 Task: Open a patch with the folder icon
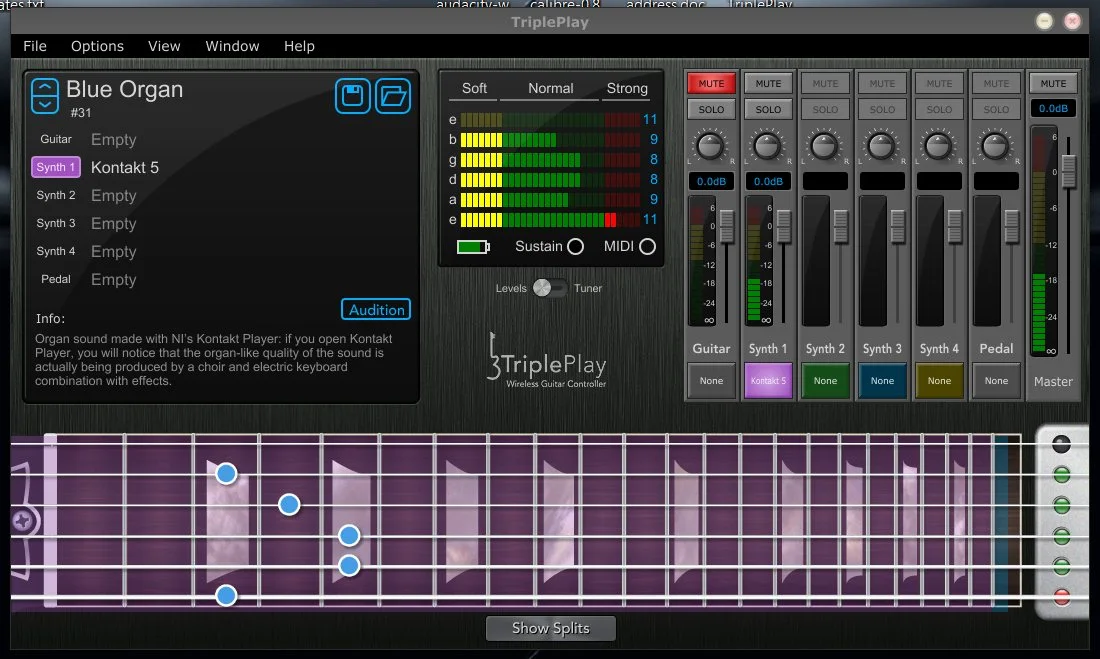(393, 96)
